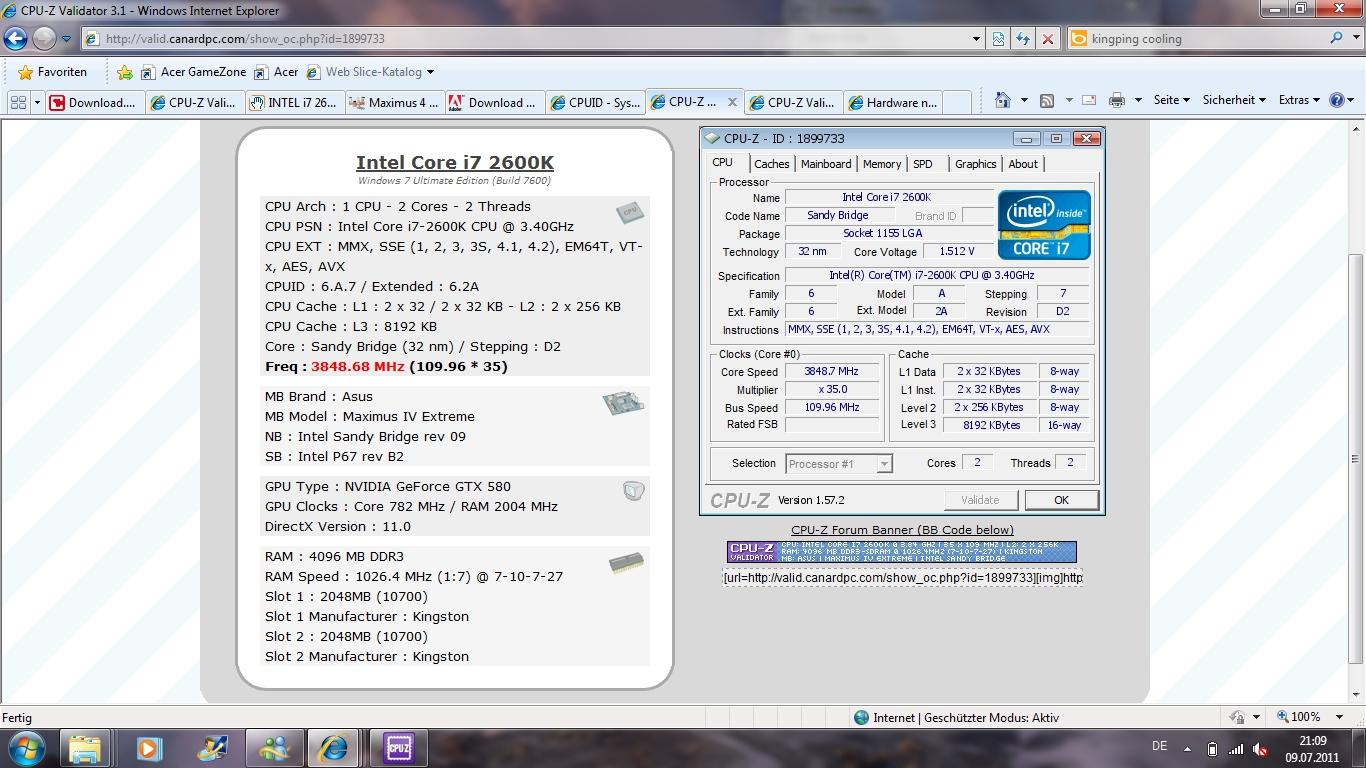Expand the address bar history dropdown
The width and height of the screenshot is (1366, 768).
coord(976,39)
